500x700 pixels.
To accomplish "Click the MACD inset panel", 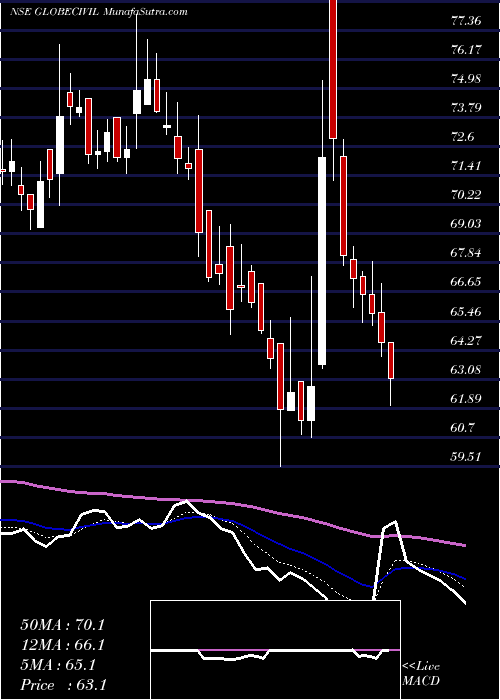I will 275,650.
